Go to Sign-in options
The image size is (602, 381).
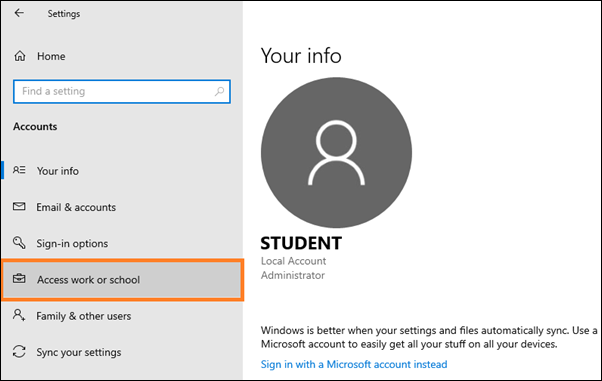pos(72,244)
